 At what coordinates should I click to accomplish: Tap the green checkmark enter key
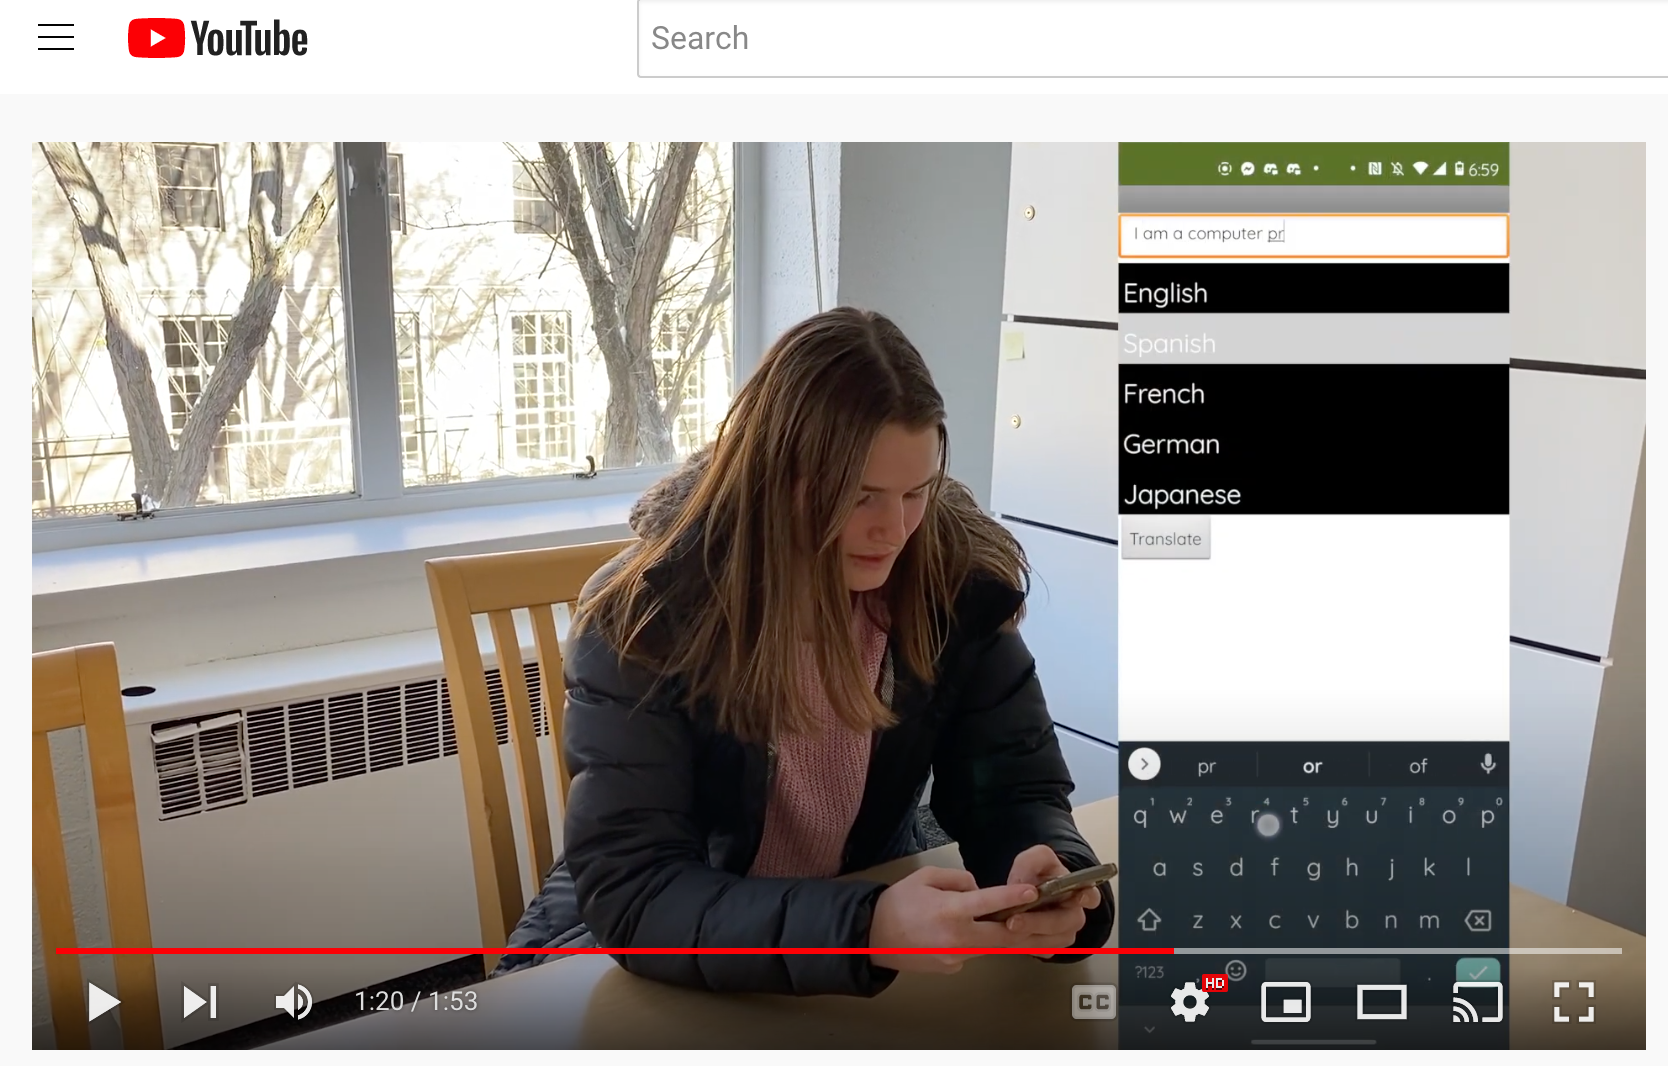click(1478, 971)
